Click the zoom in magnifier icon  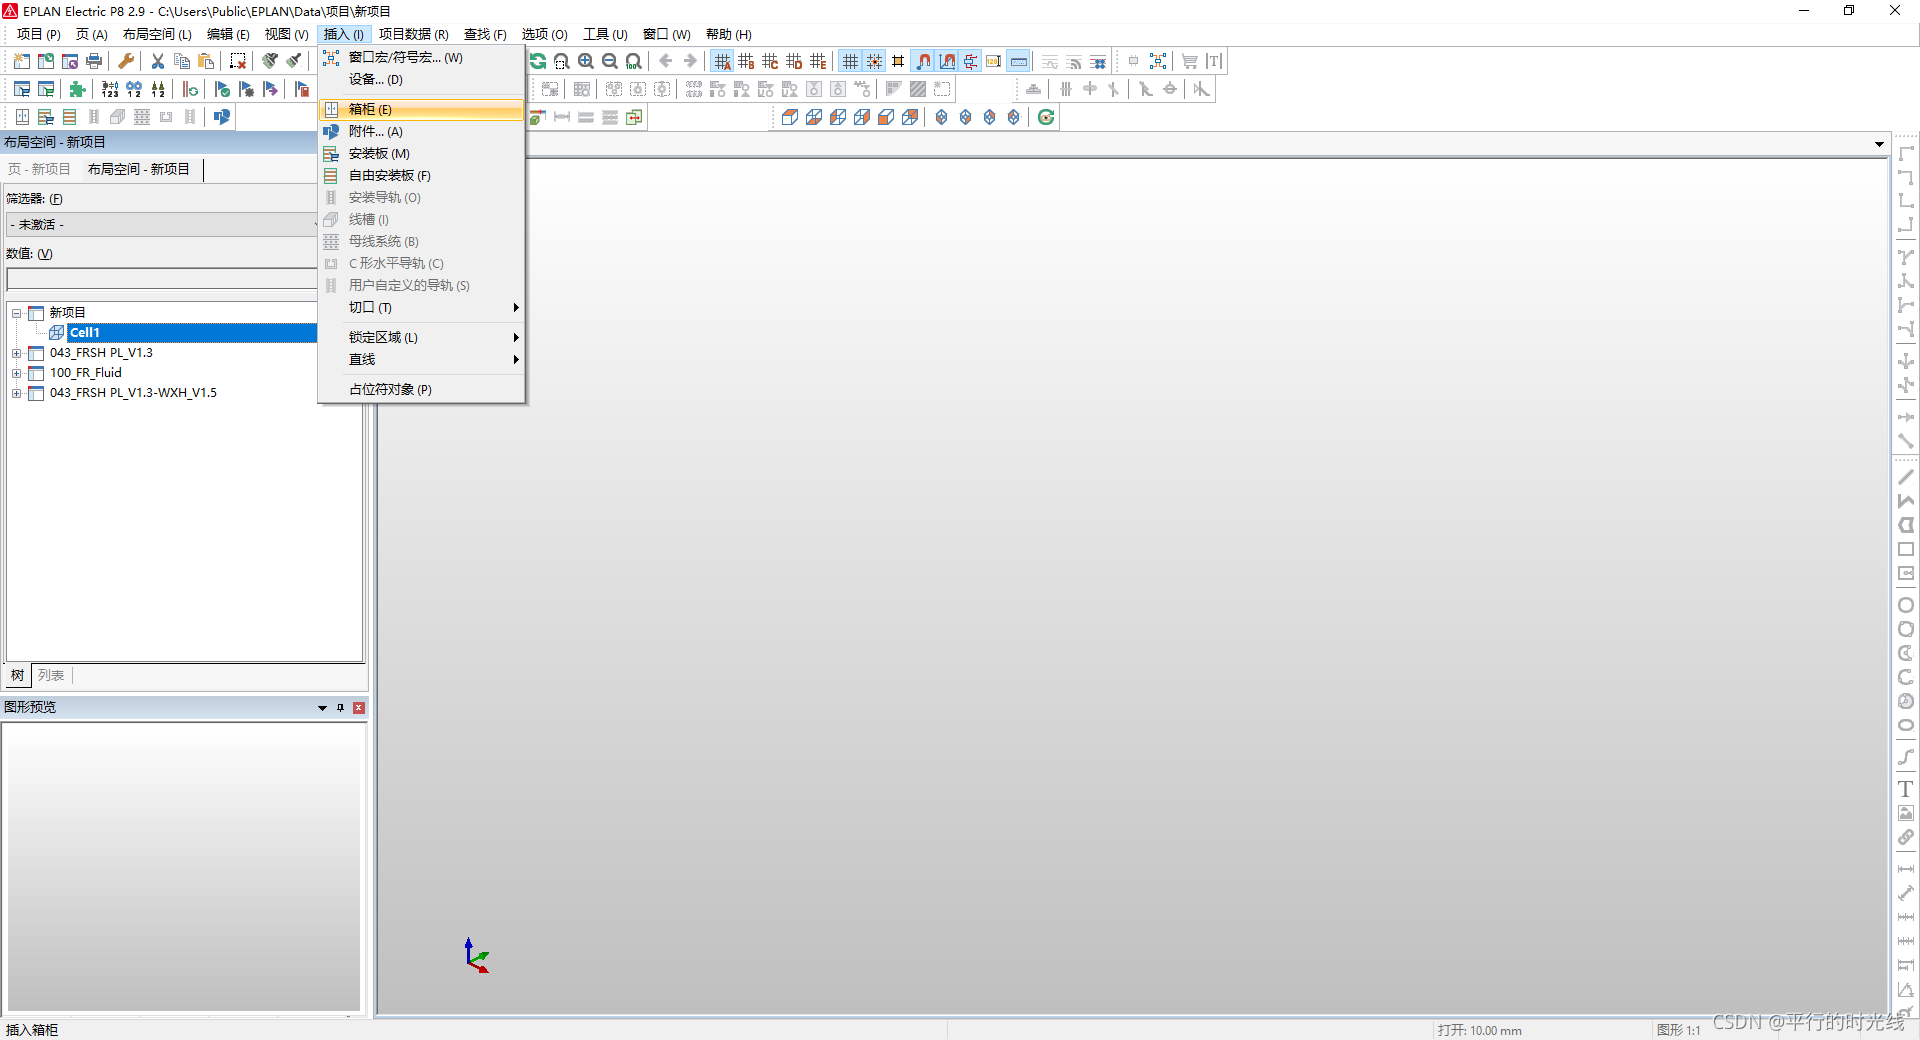586,61
